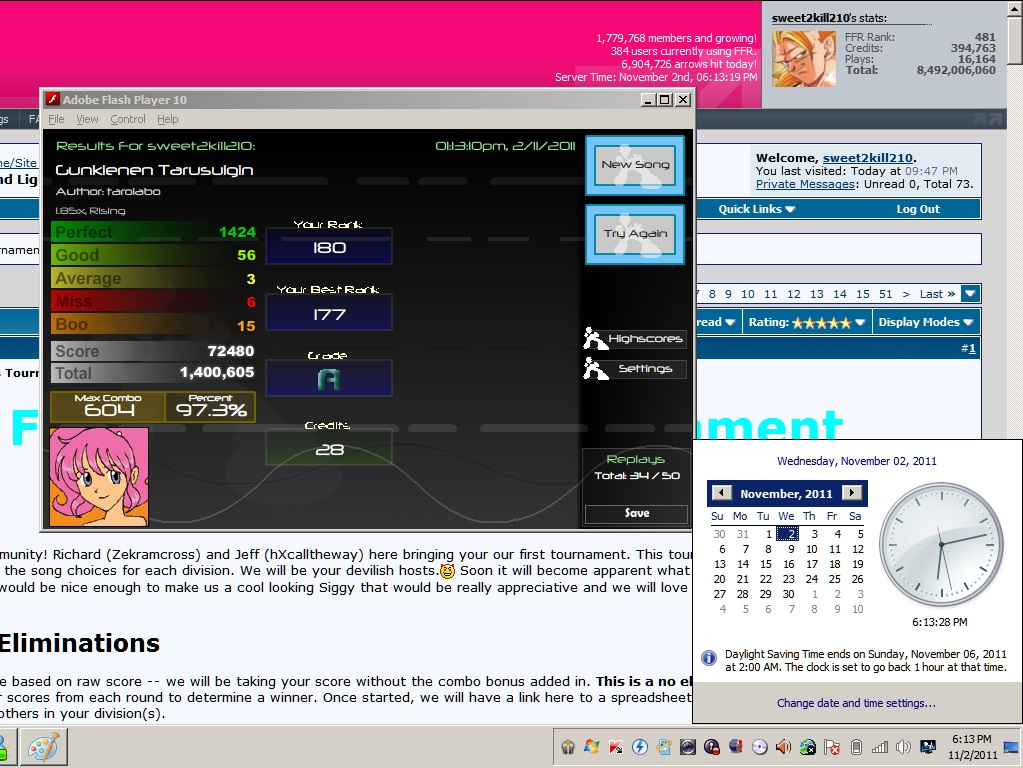
Task: Click the Show Desktop button in taskbar
Action: click(1011, 747)
